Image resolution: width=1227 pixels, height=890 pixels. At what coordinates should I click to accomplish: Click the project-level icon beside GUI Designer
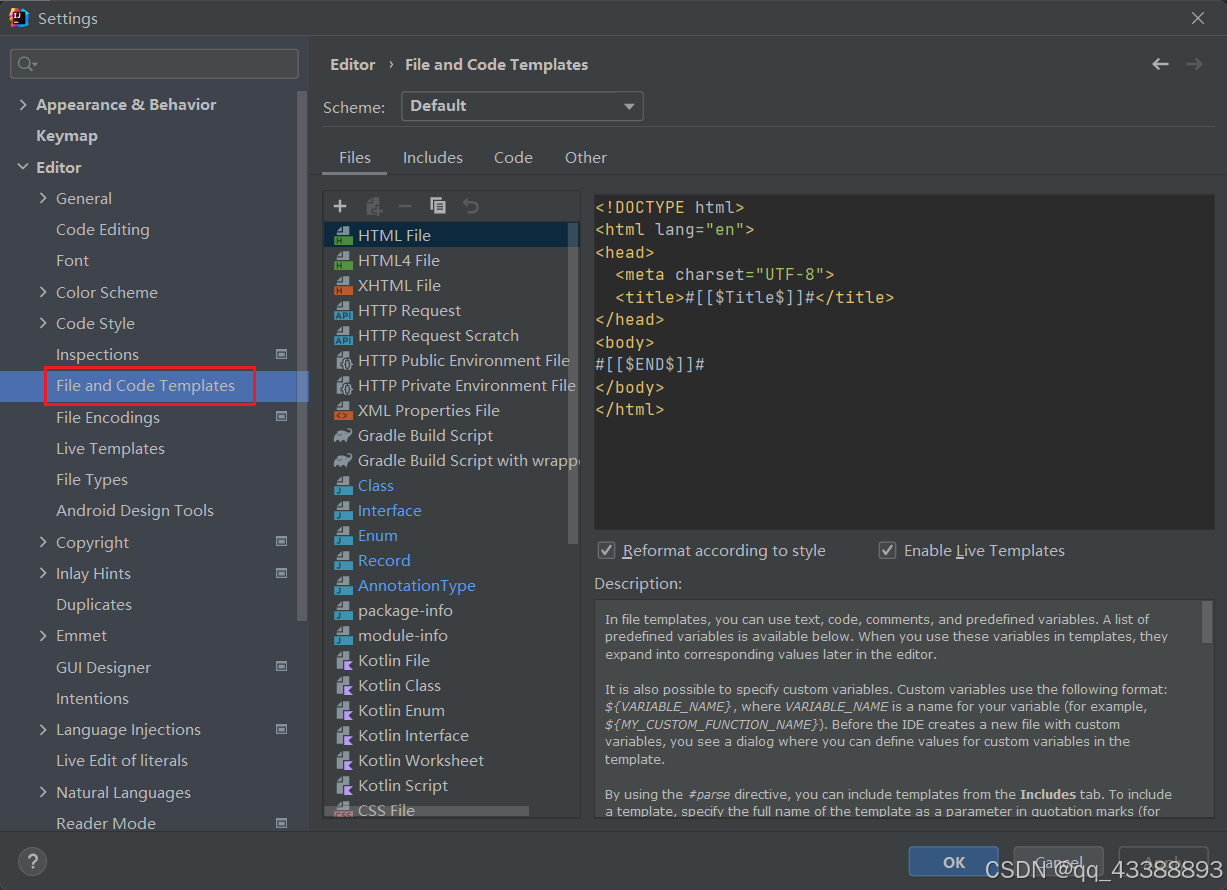pos(281,667)
